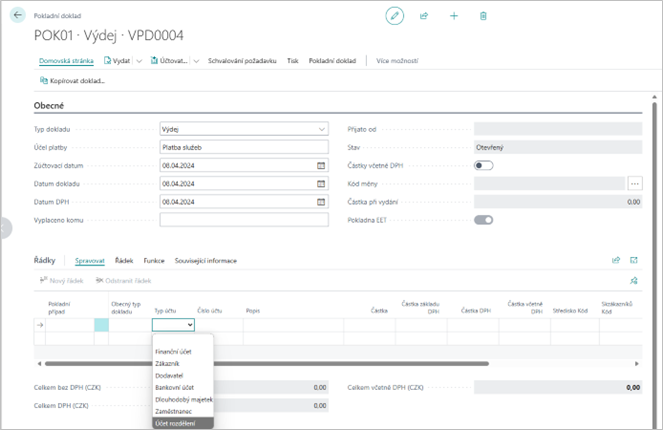The width and height of the screenshot is (663, 430).
Task: Click the pencil edit icon
Action: [395, 16]
